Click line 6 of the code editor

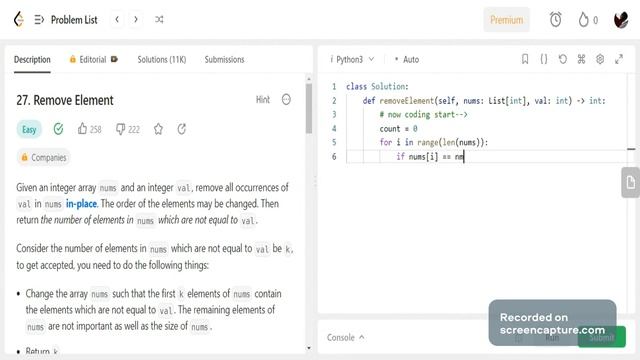coord(486,157)
